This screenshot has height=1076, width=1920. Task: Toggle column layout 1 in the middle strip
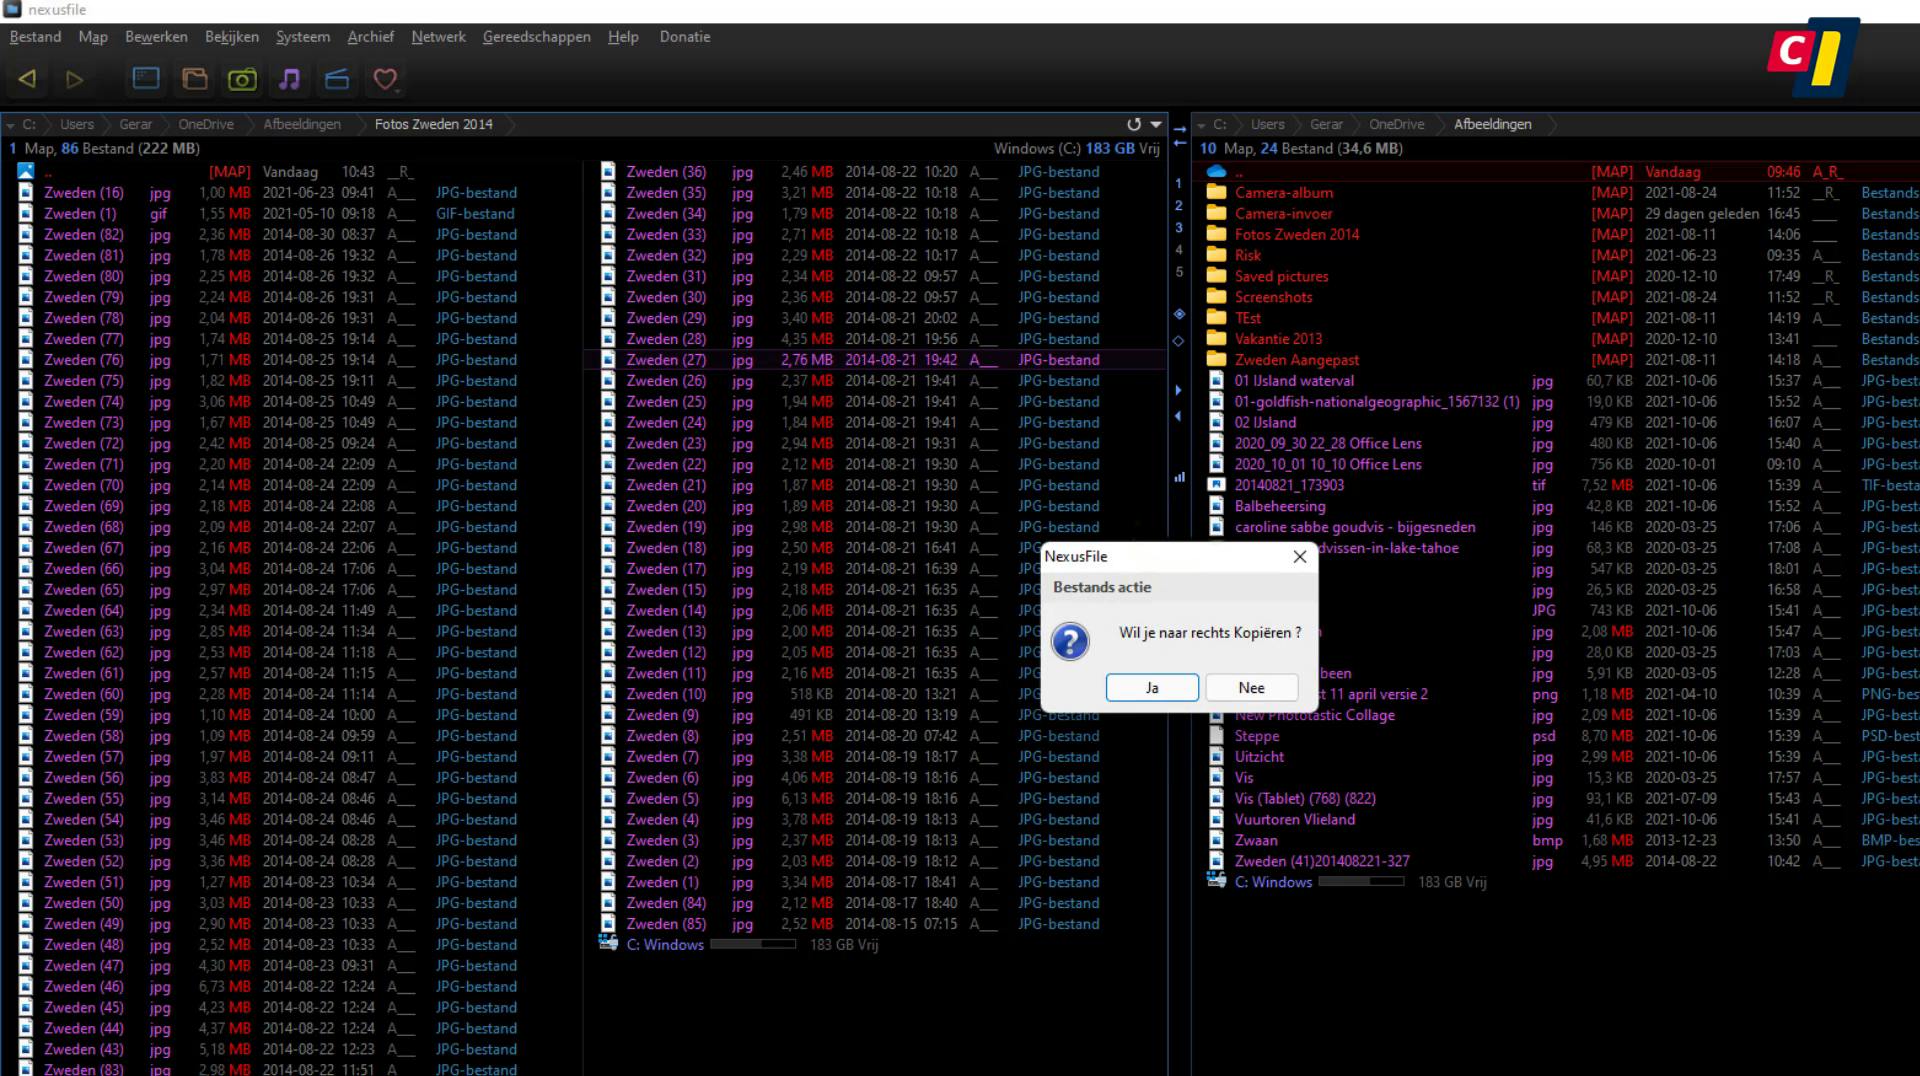click(1179, 184)
